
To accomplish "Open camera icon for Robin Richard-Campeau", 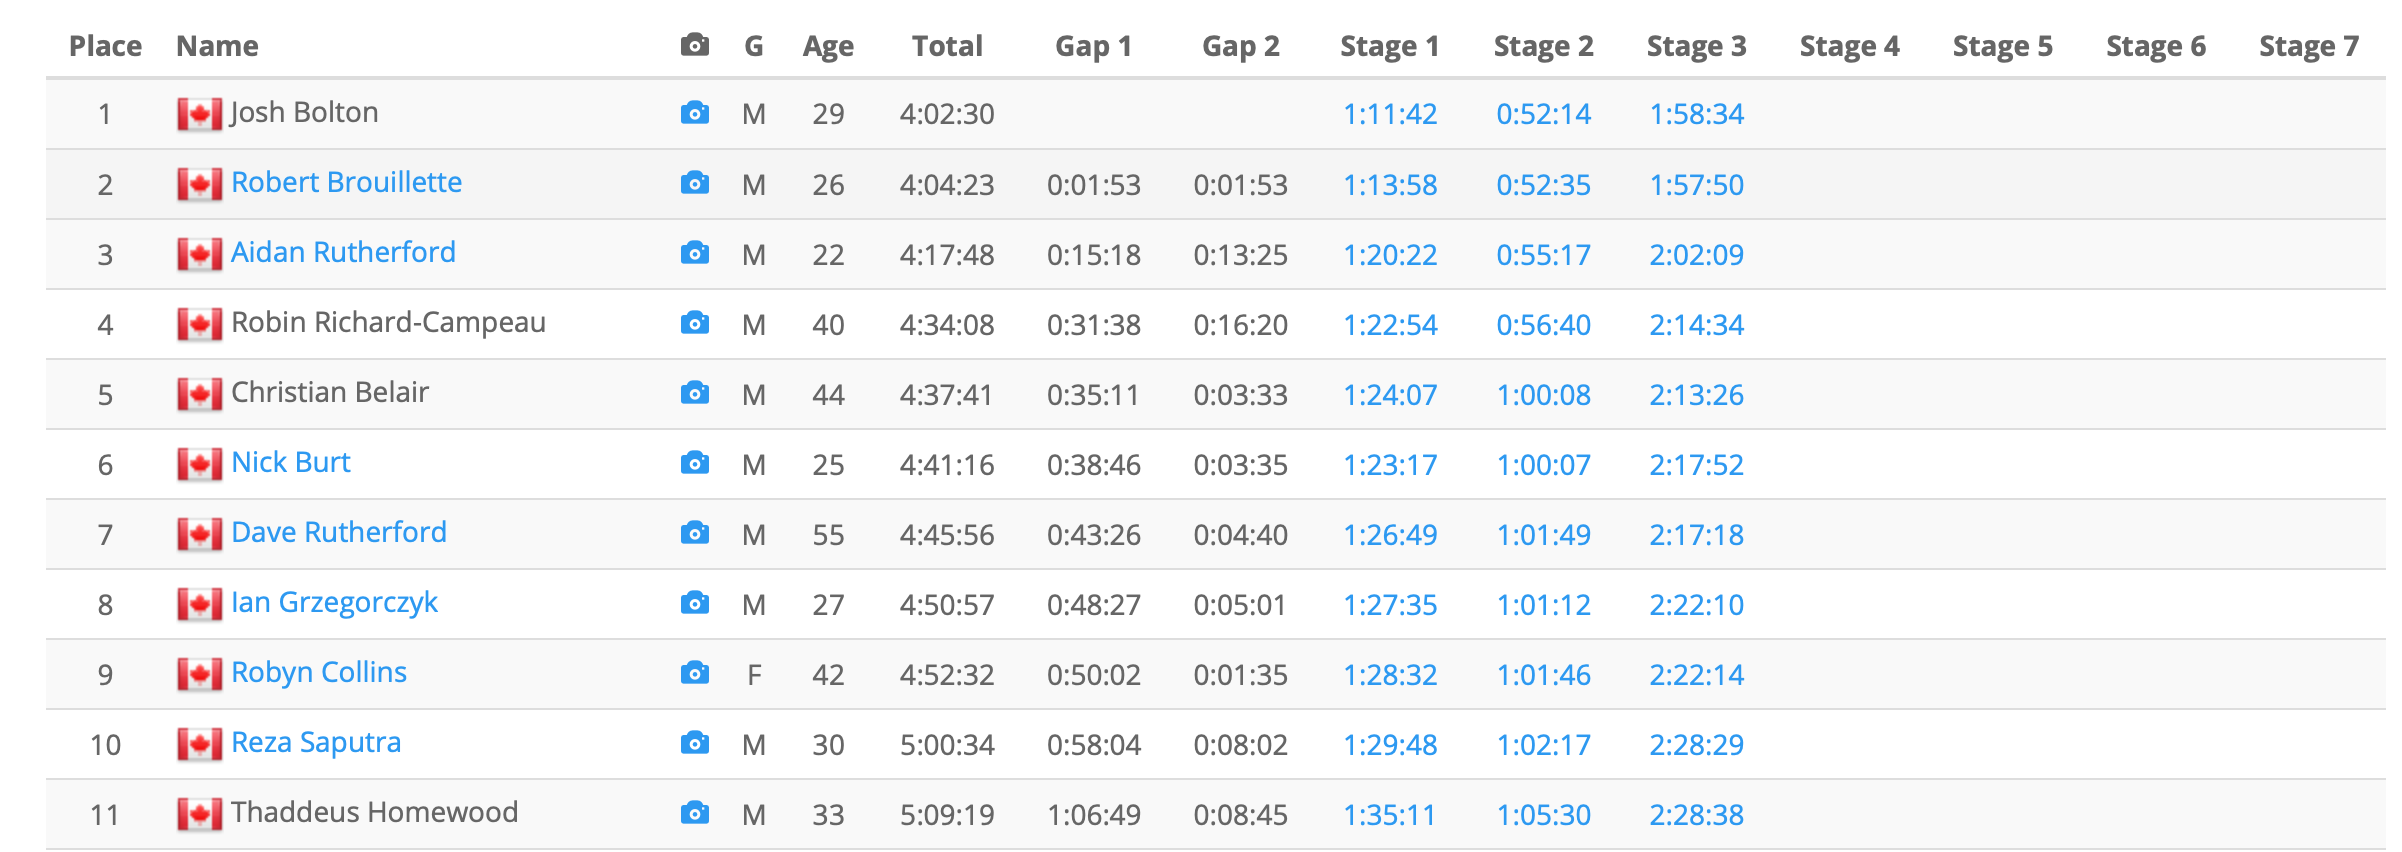I will [x=694, y=323].
